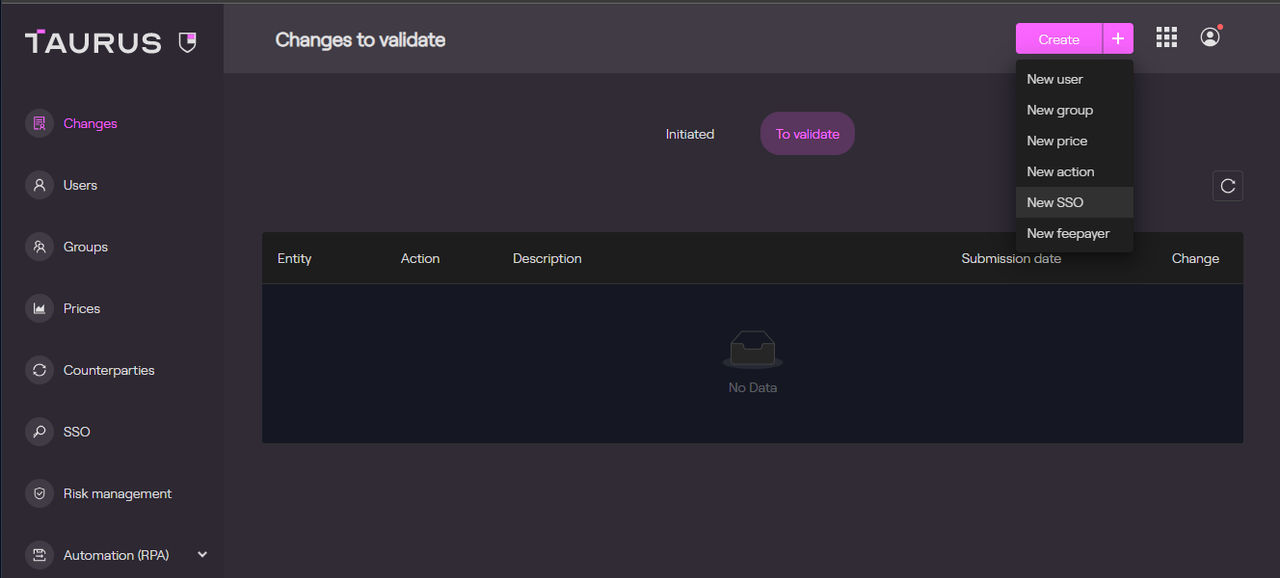1280x578 pixels.
Task: Switch to the Initiated tab
Action: [x=689, y=133]
